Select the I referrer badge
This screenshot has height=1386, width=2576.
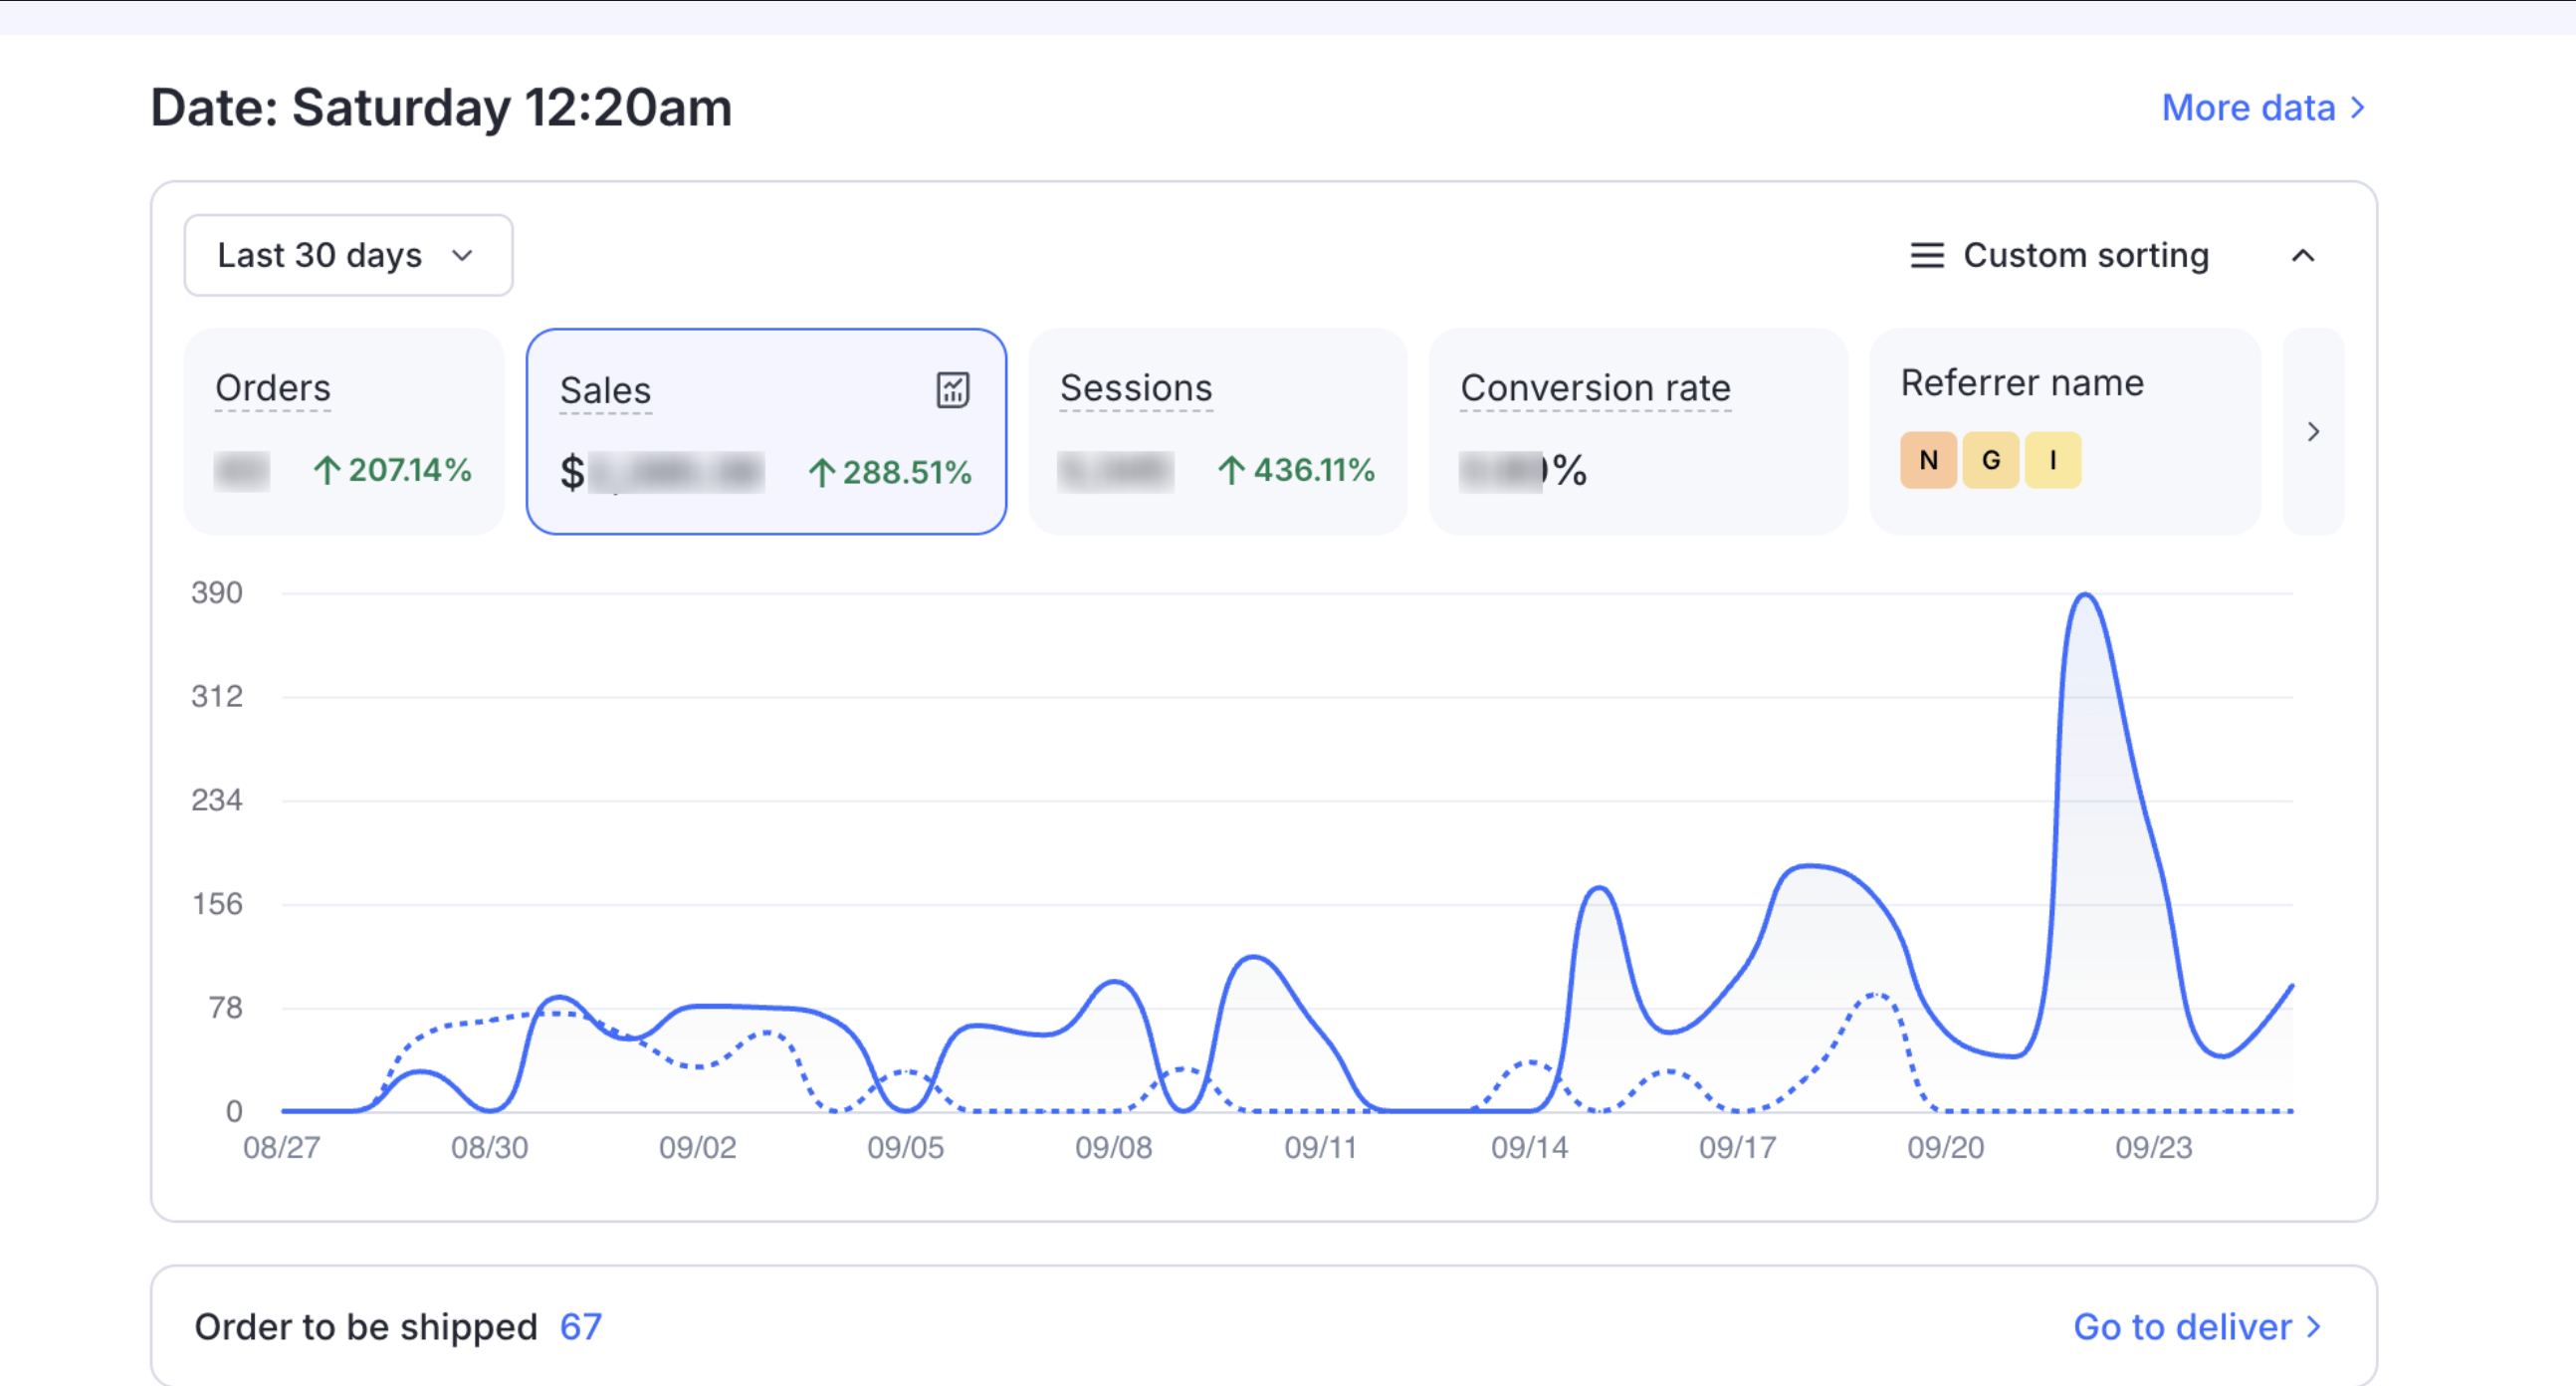[x=2052, y=460]
